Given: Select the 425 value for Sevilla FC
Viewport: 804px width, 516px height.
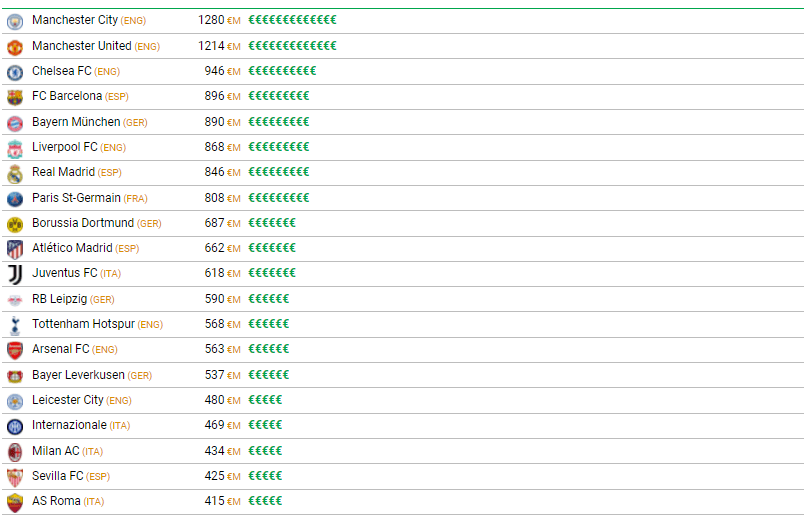Looking at the screenshot, I should click(214, 475).
